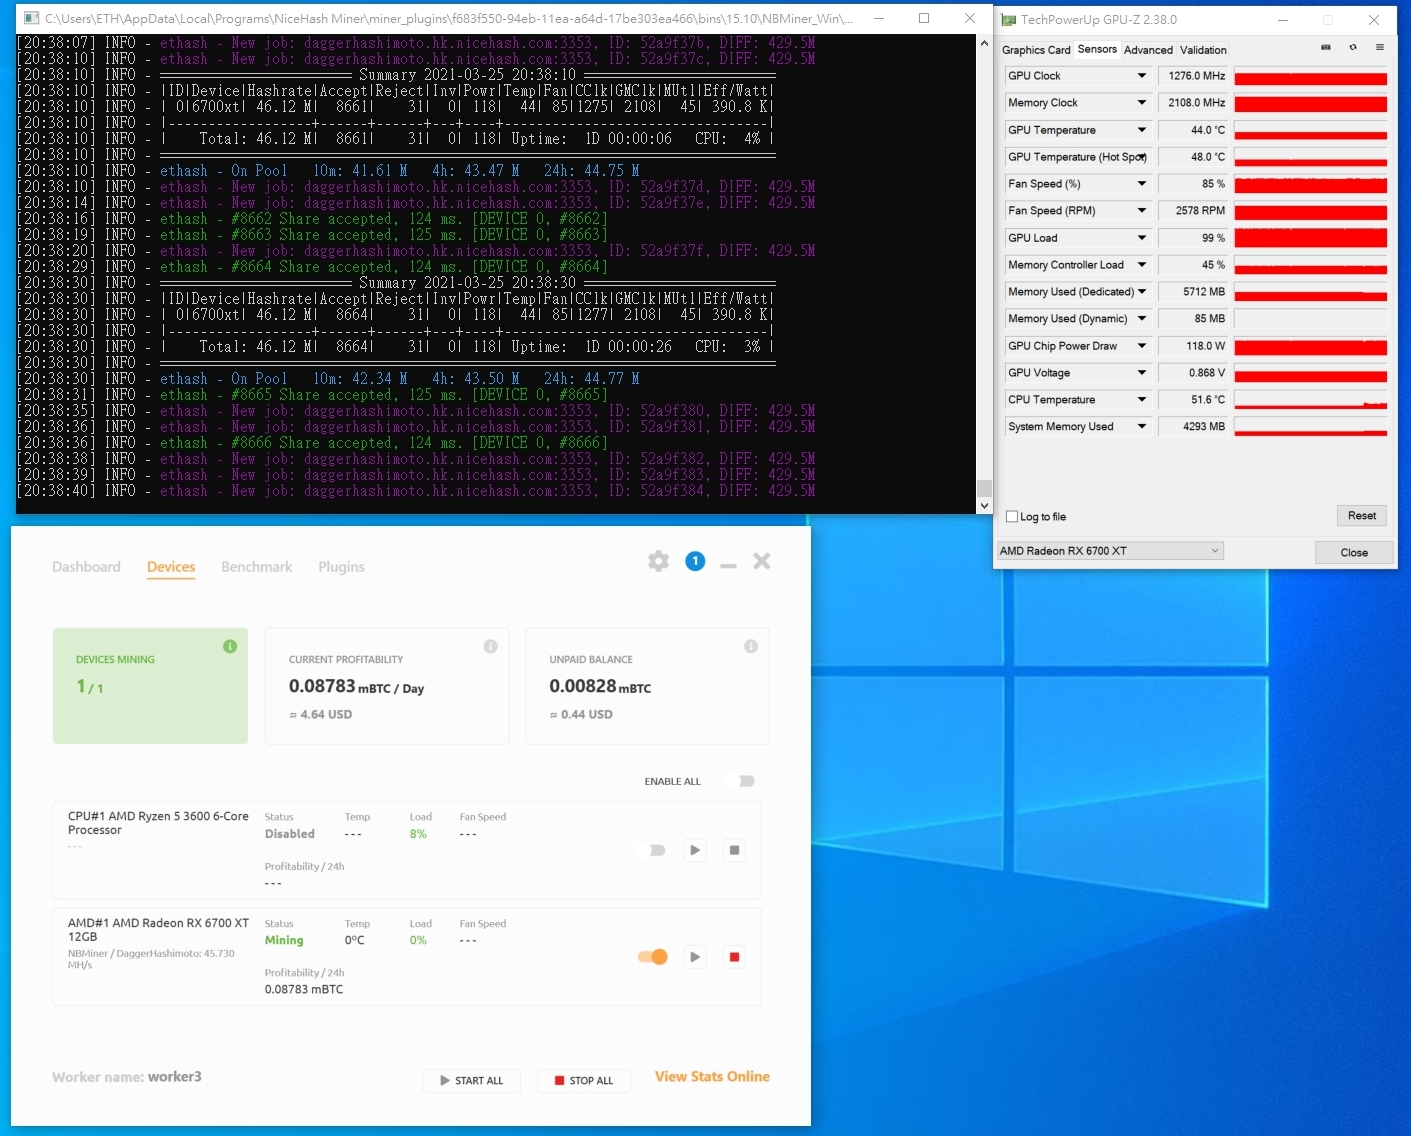
Task: Minimize the NiceHash Miner window
Action: pos(728,565)
